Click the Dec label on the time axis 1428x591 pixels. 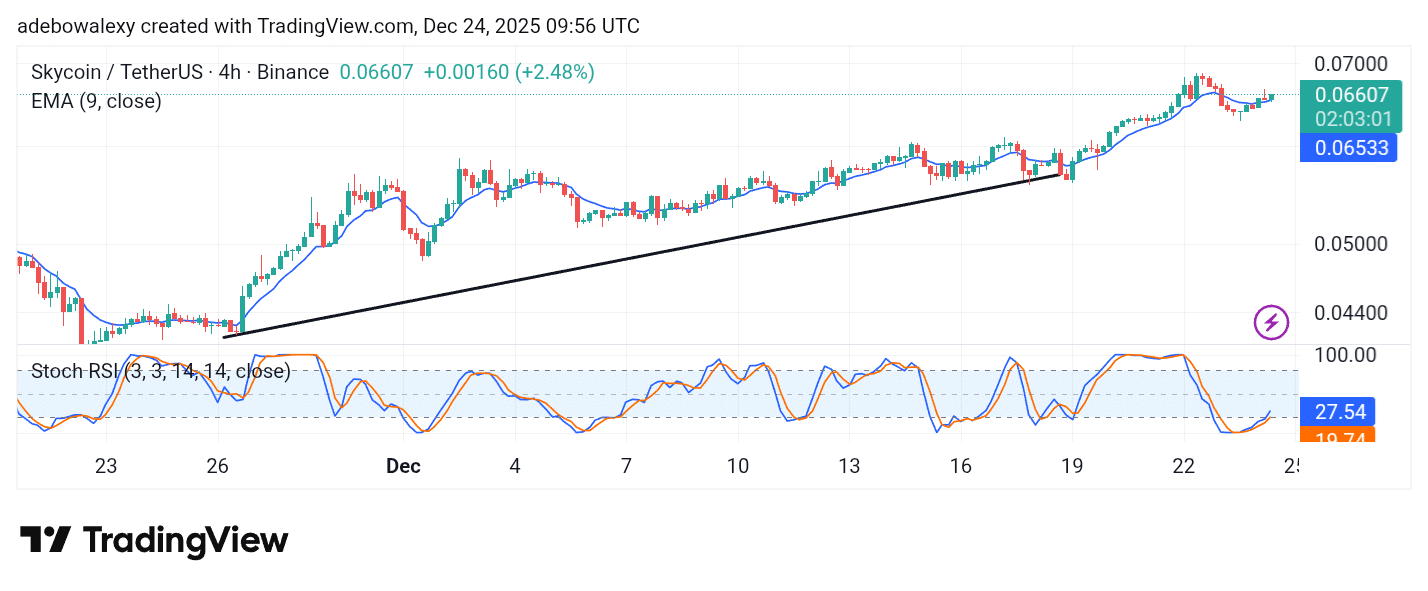403,466
